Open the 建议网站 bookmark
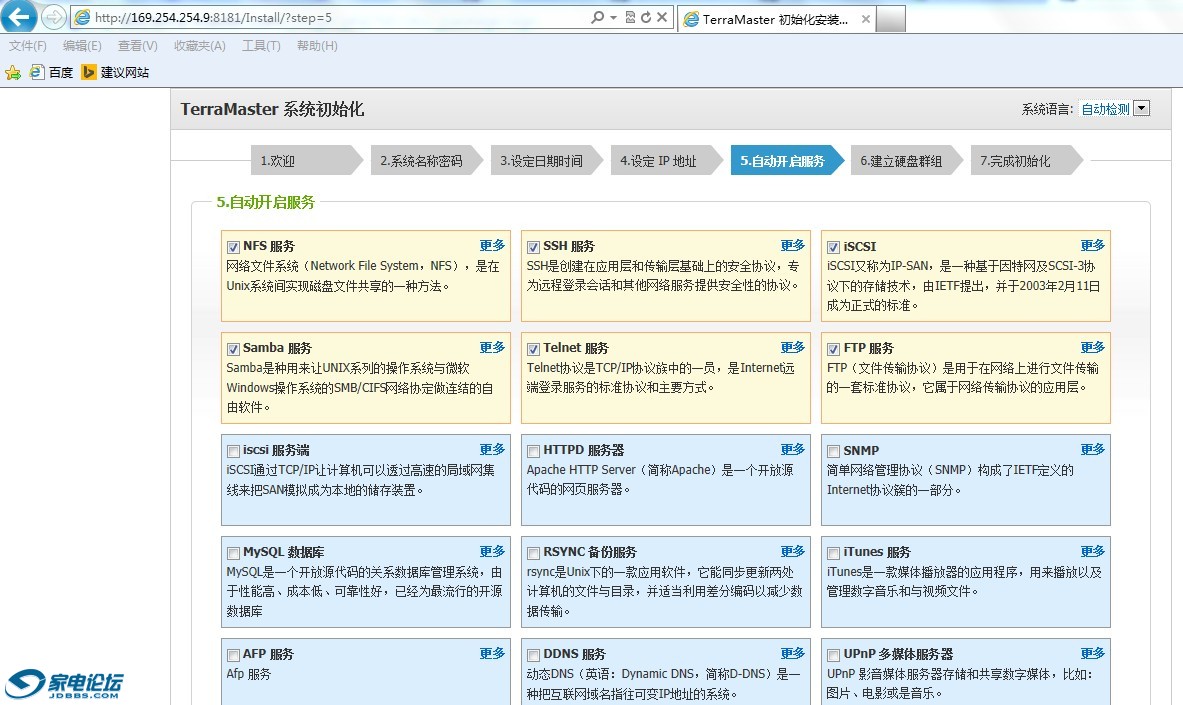Viewport: 1183px width, 705px height. point(115,72)
